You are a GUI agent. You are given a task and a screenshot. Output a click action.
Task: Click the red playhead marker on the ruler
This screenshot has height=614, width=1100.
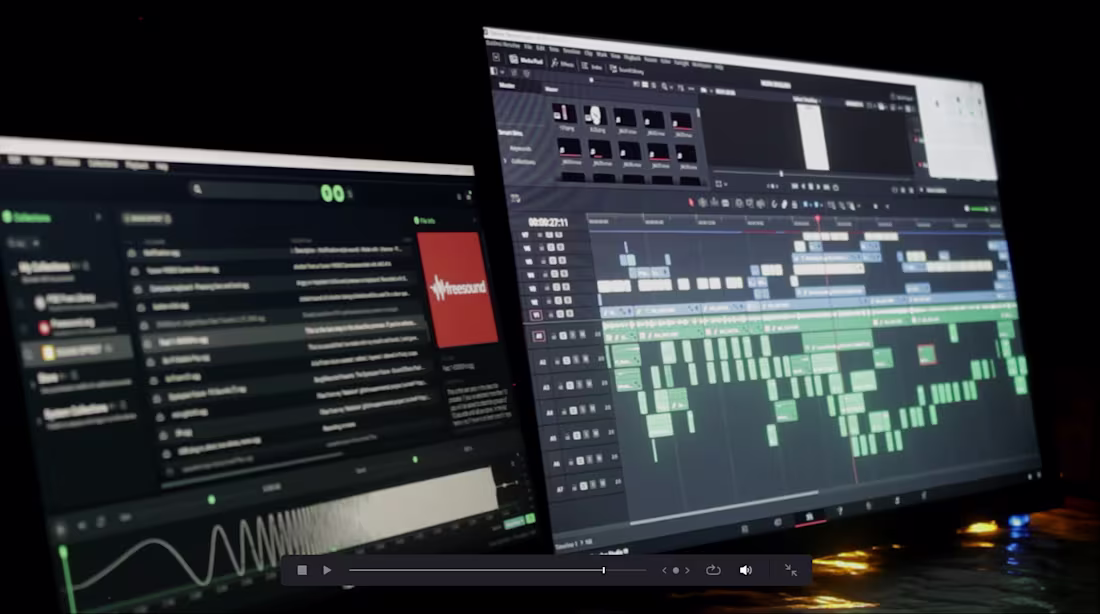(817, 220)
